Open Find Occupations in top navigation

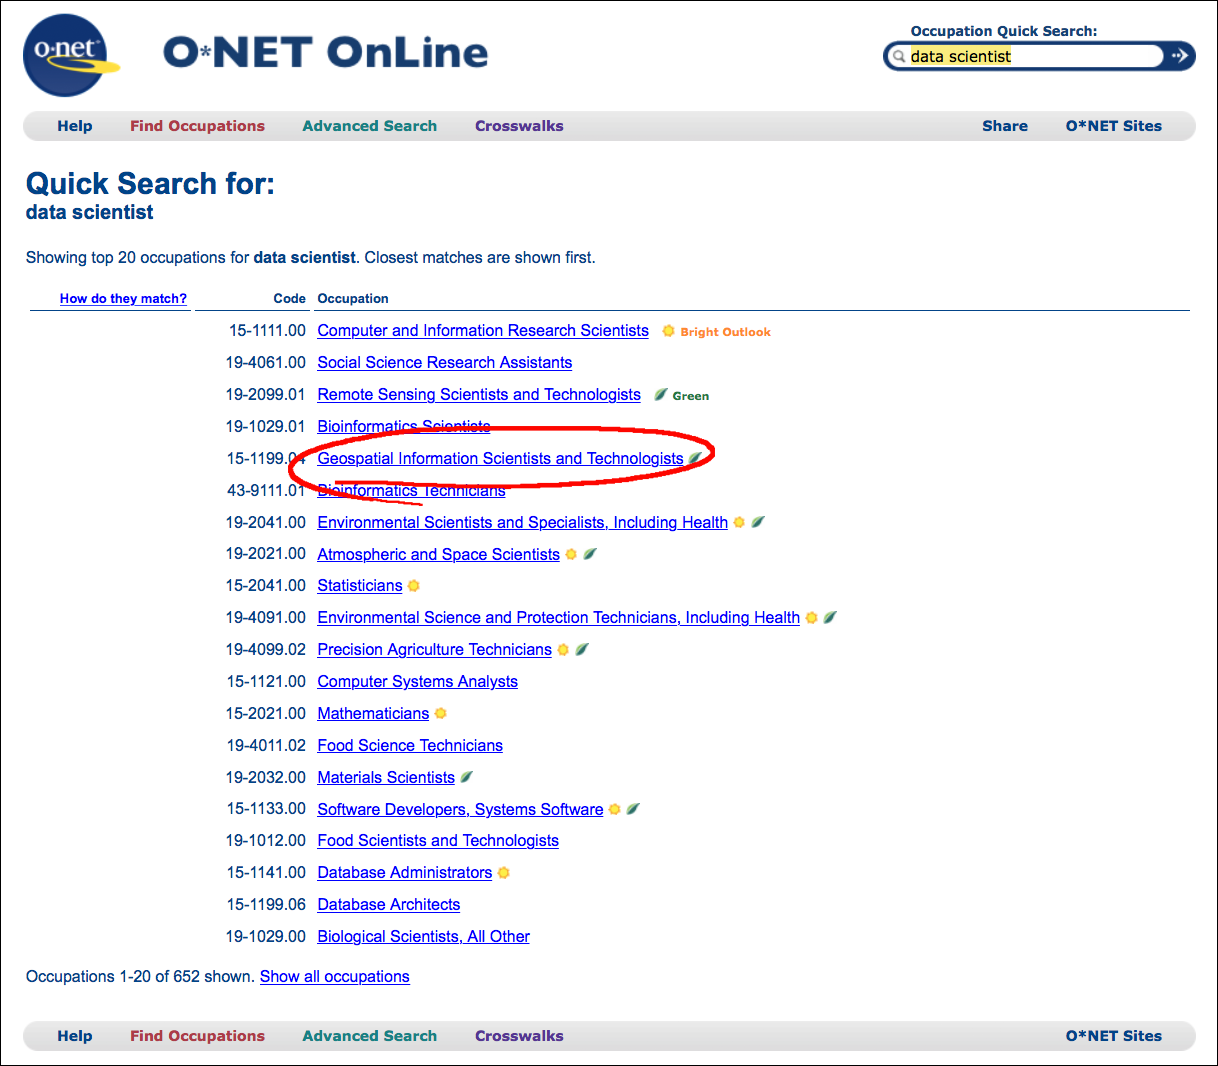tap(197, 126)
